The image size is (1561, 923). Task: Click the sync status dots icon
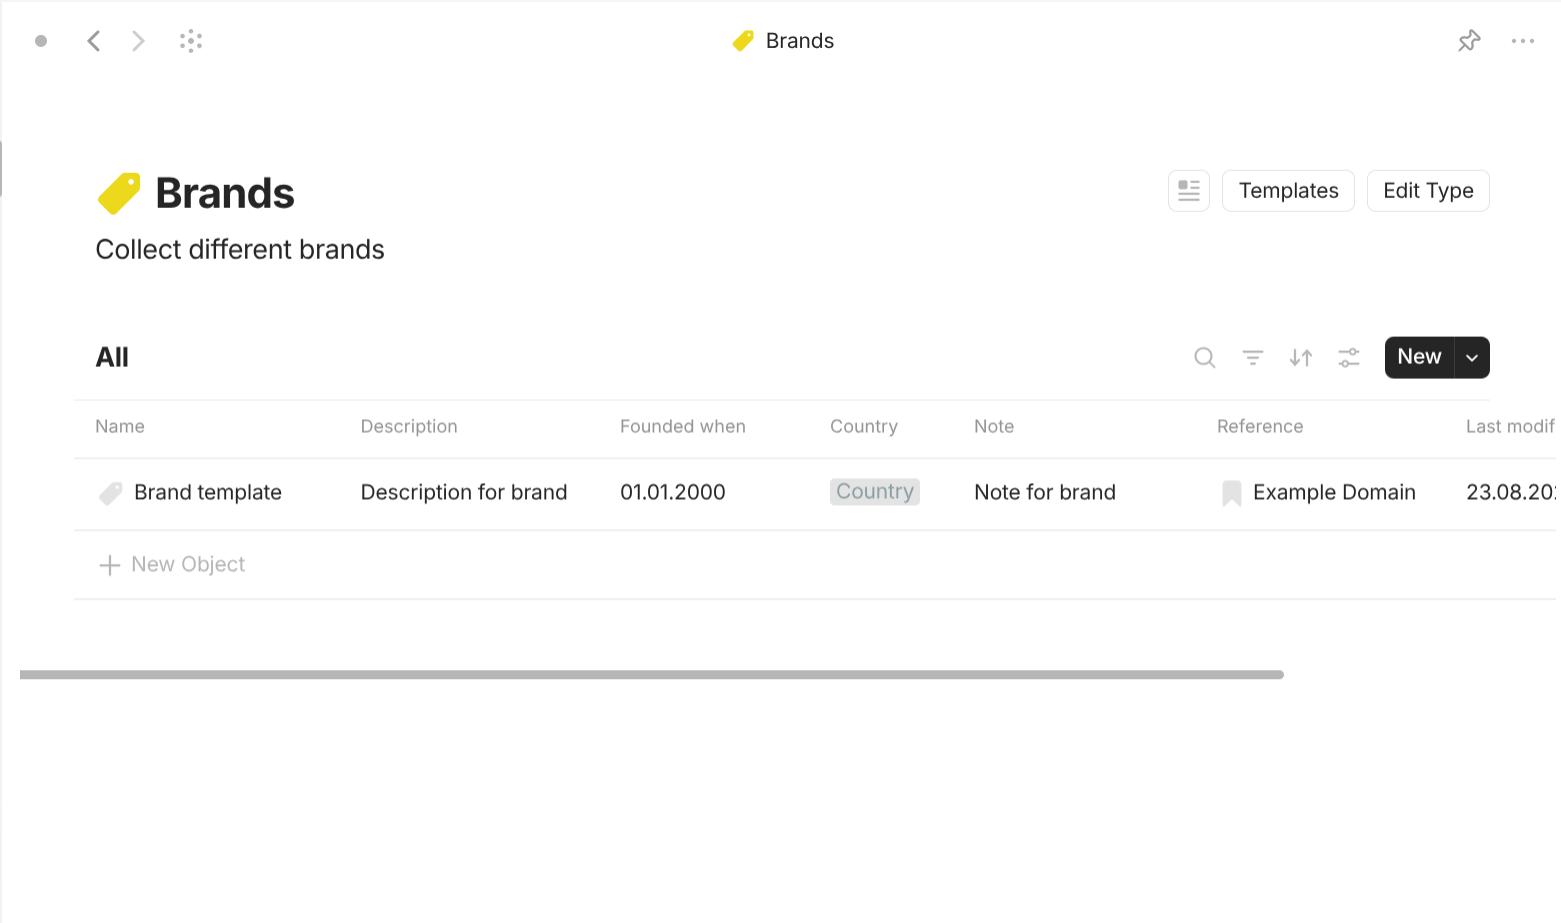[x=190, y=40]
